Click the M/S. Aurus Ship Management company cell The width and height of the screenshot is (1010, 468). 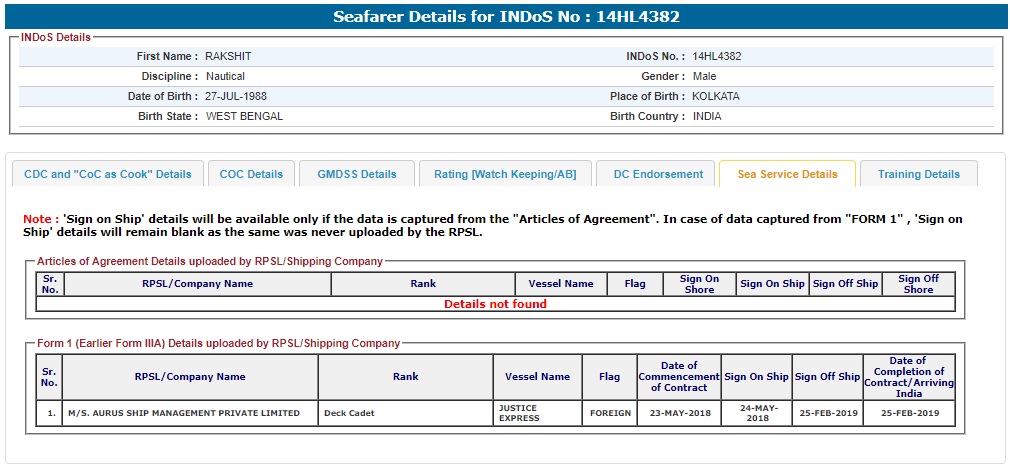(183, 413)
